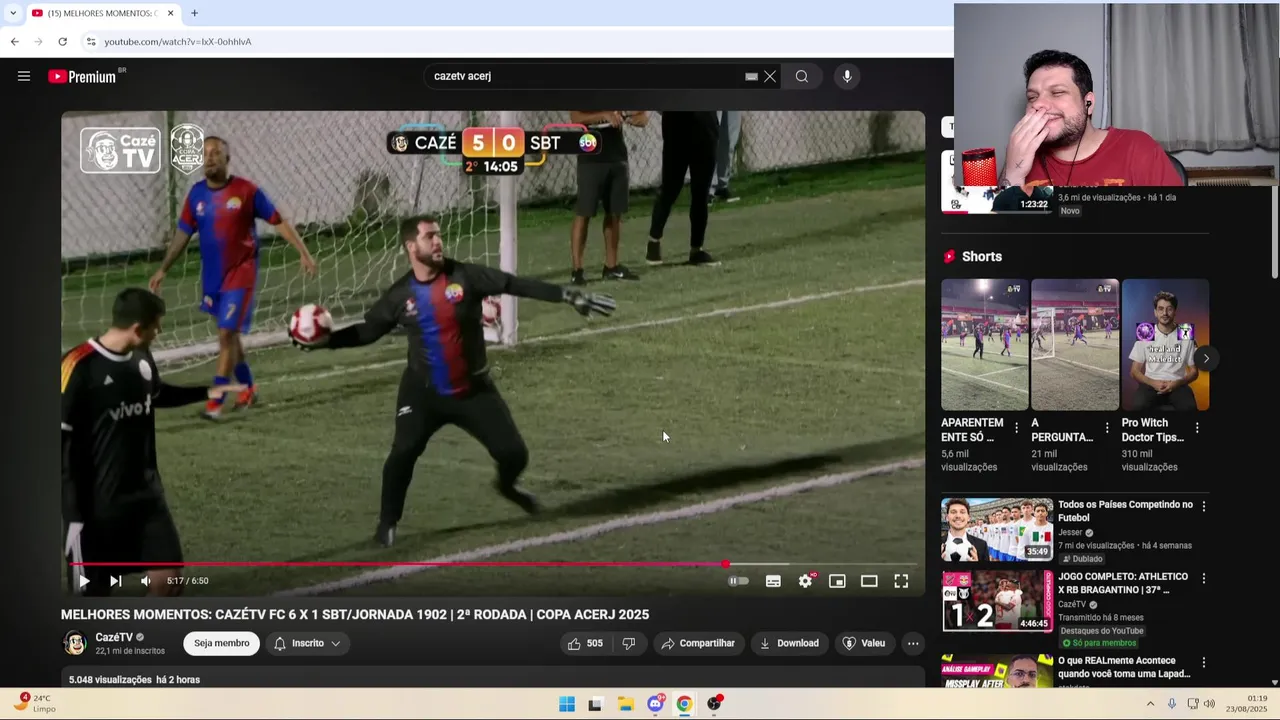Show hidden system tray icons
Image resolution: width=1280 pixels, height=720 pixels.
[1150, 704]
